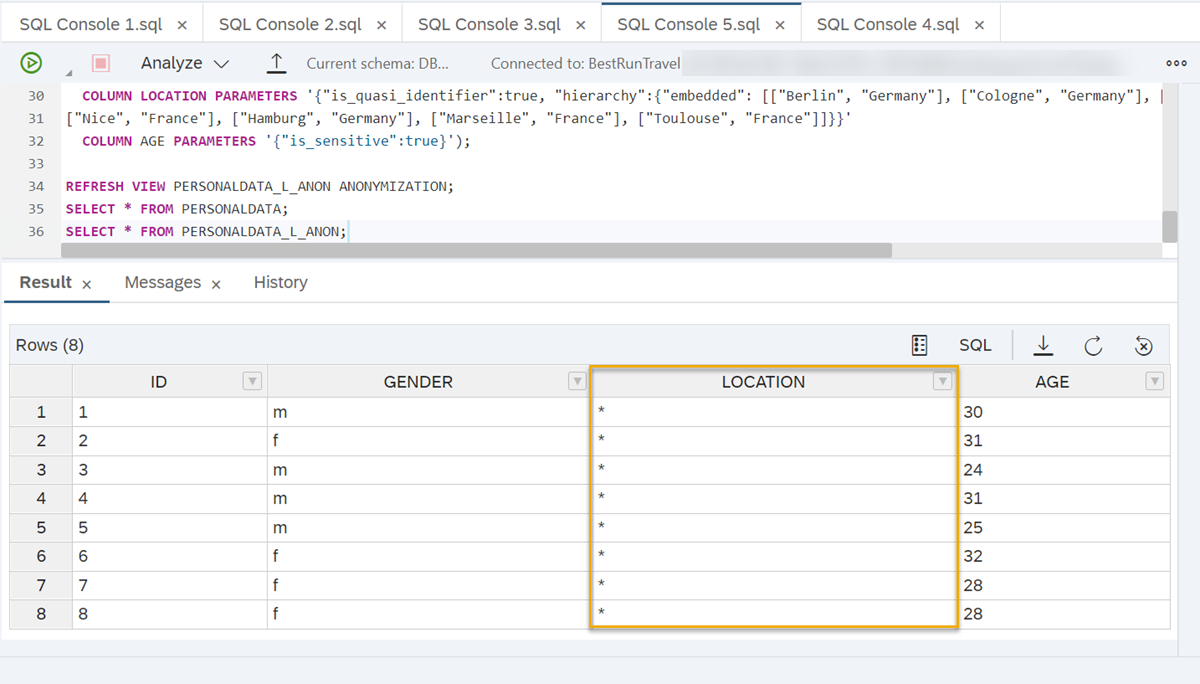
Task: Refresh the result table
Action: [x=1093, y=345]
